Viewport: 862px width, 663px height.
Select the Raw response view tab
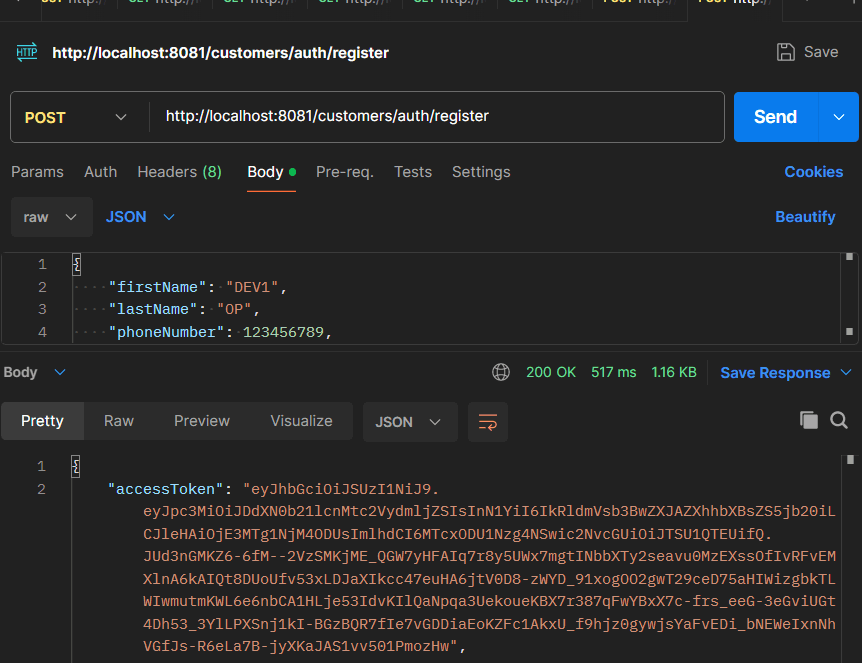[x=119, y=421]
